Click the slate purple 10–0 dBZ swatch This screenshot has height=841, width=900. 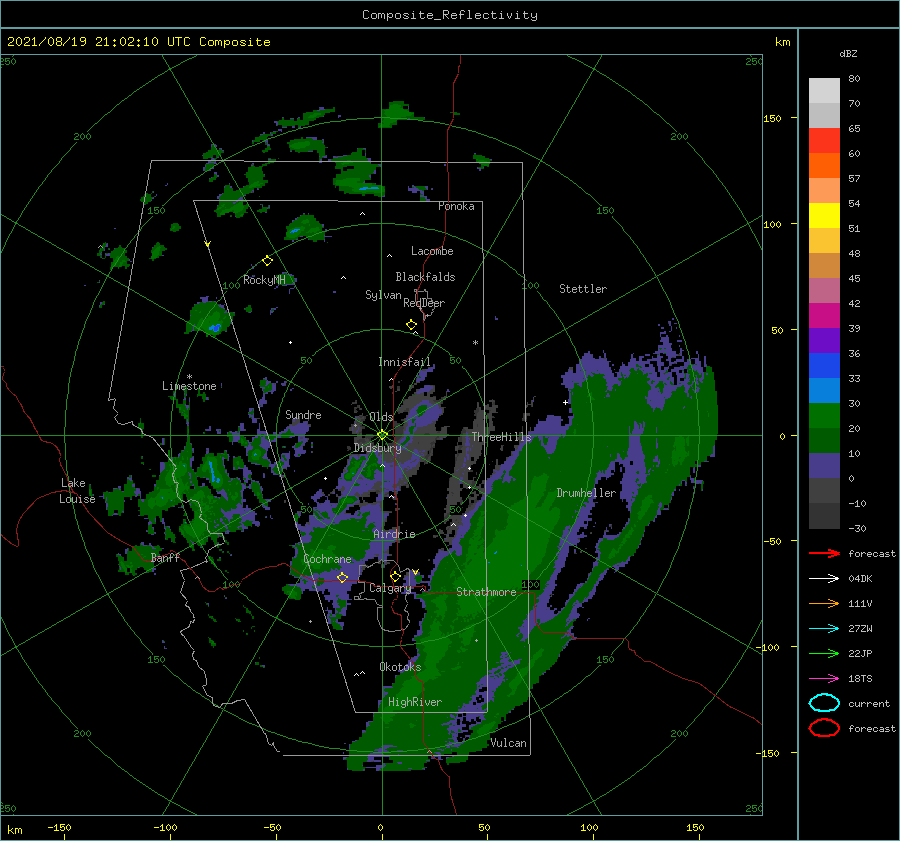(824, 466)
